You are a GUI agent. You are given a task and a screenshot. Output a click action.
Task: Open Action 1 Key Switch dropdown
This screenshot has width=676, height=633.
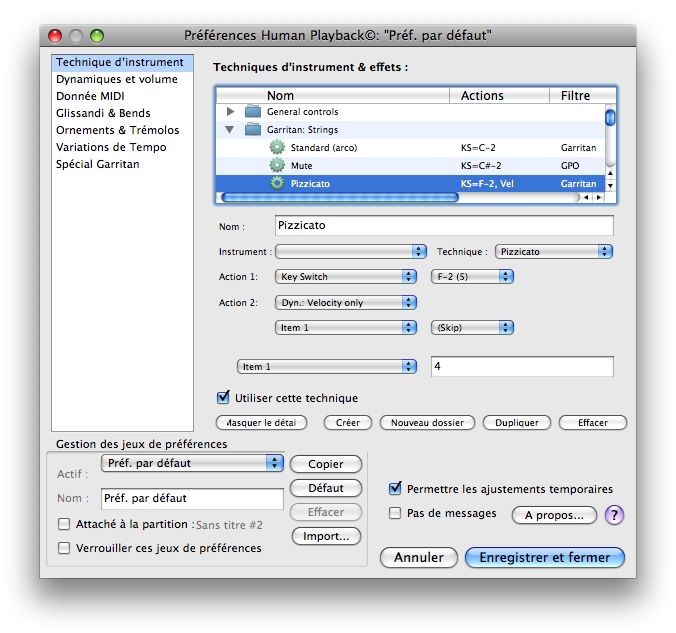[346, 277]
